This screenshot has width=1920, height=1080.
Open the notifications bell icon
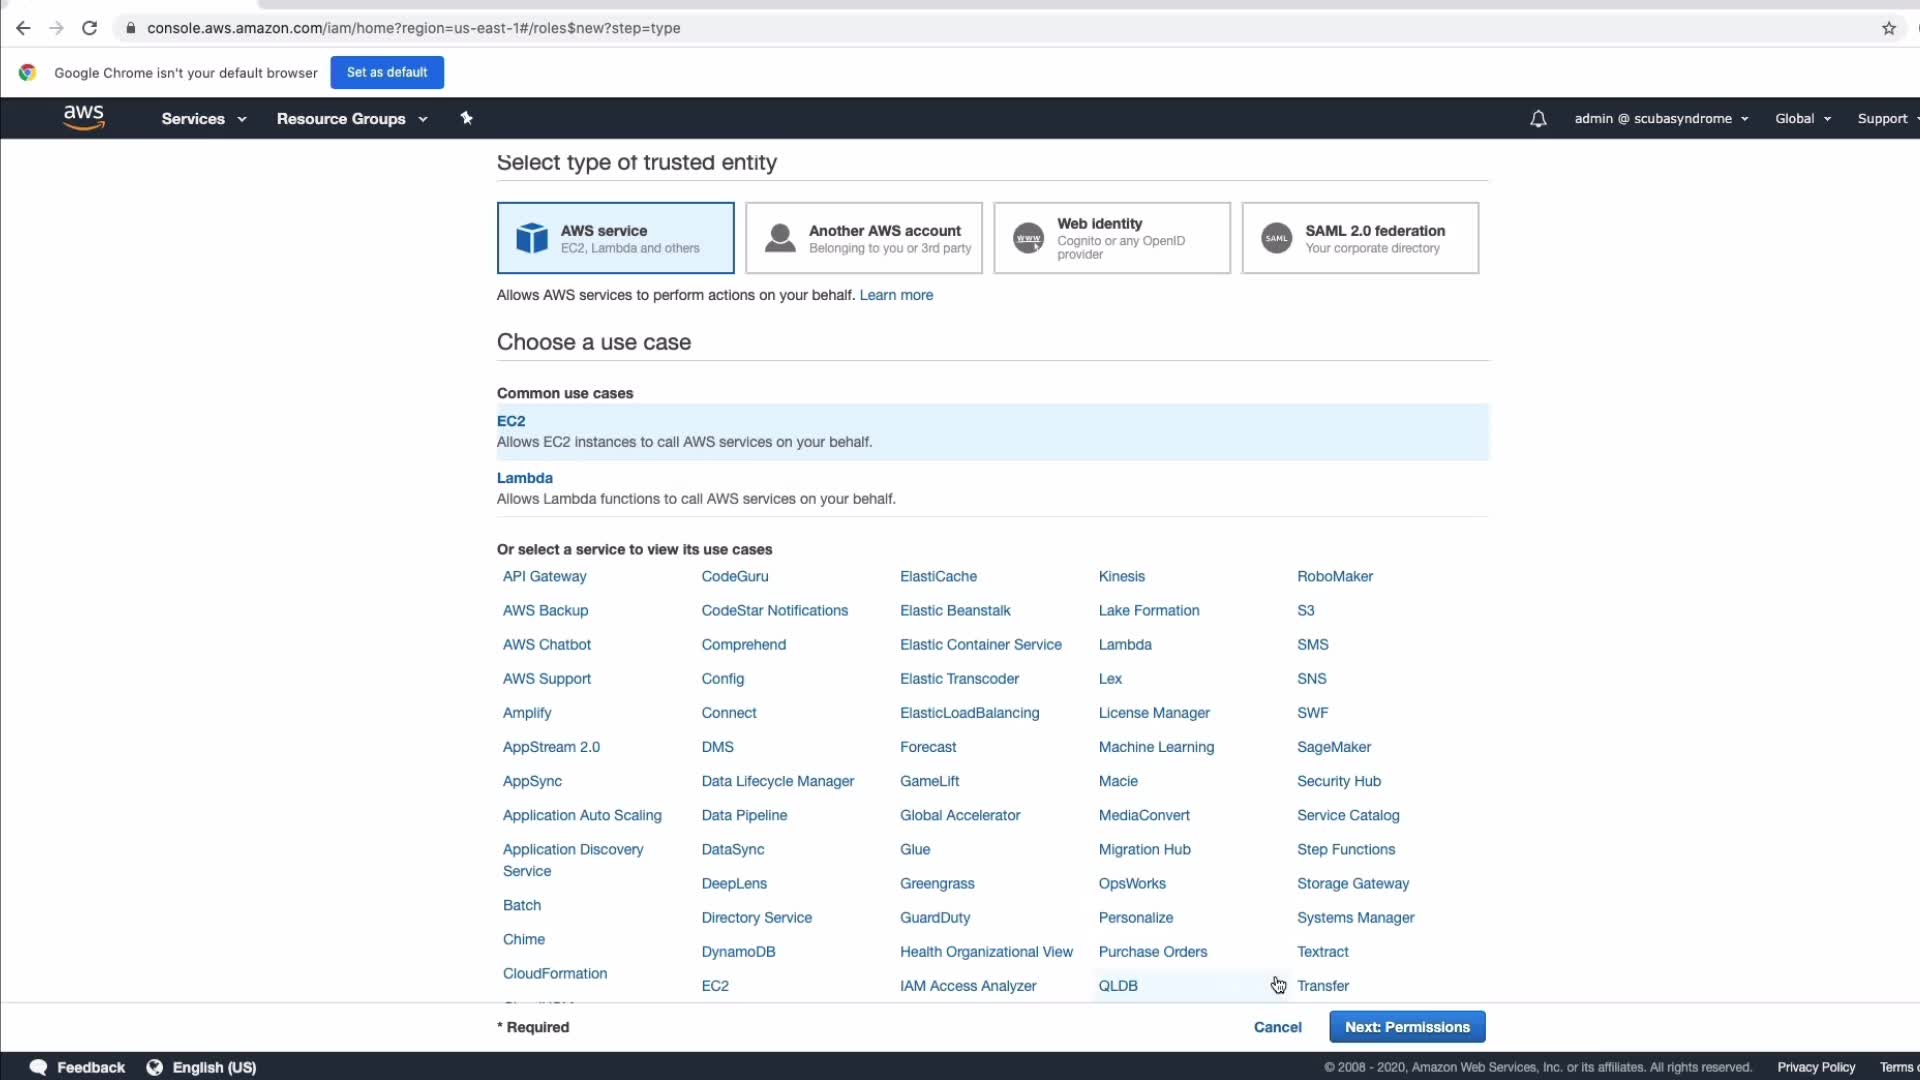tap(1538, 119)
